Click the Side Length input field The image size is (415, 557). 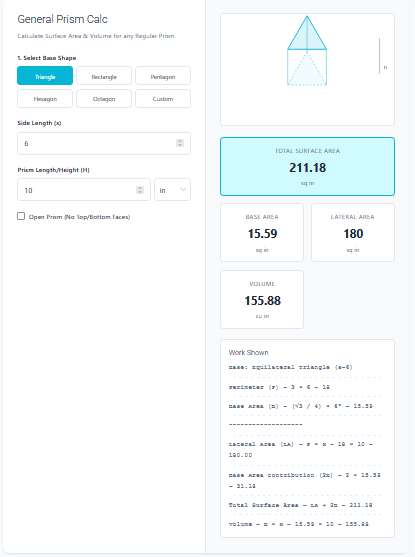pyautogui.click(x=104, y=144)
